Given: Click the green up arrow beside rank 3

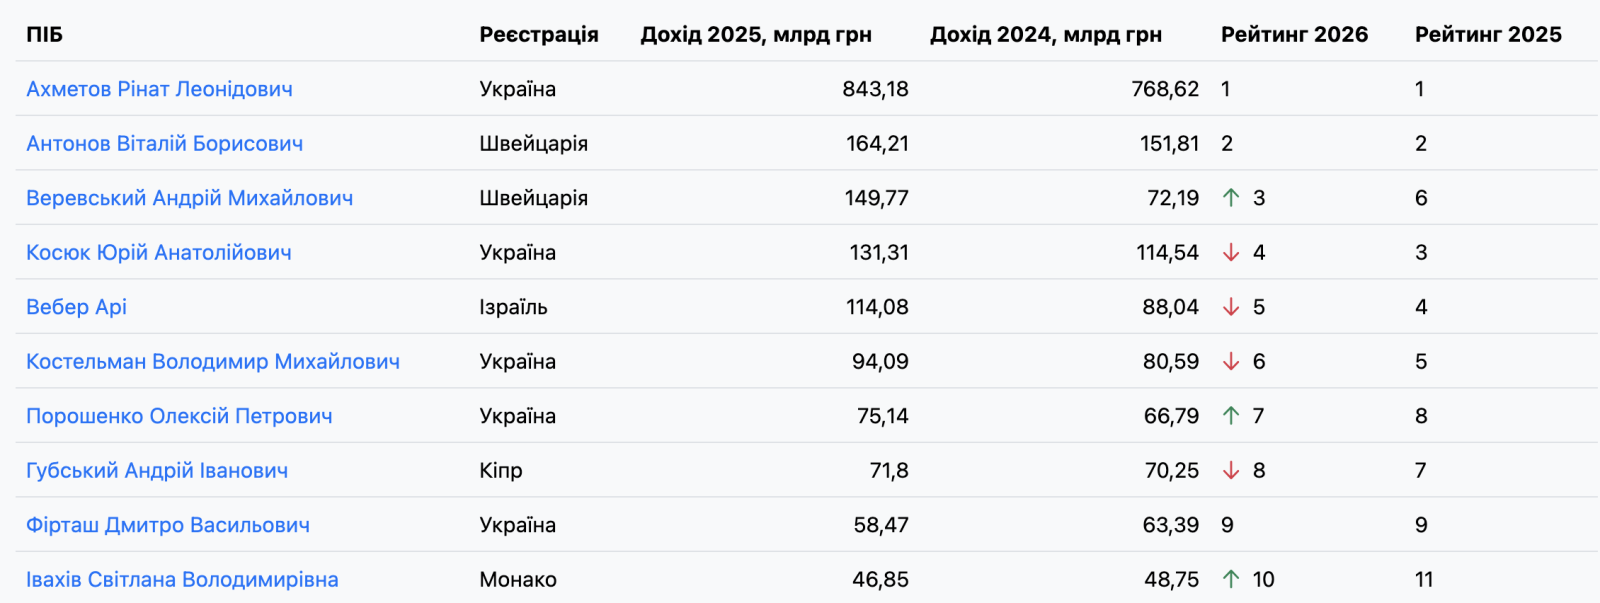Looking at the screenshot, I should click(1231, 198).
